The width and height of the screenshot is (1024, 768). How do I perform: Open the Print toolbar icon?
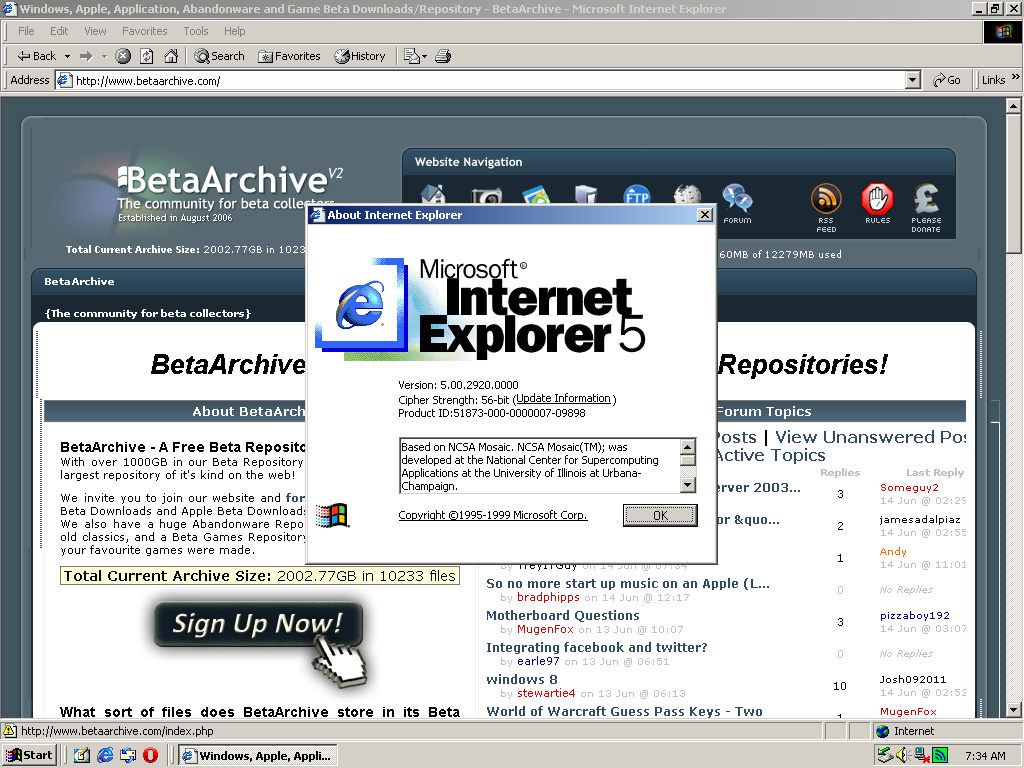[443, 56]
